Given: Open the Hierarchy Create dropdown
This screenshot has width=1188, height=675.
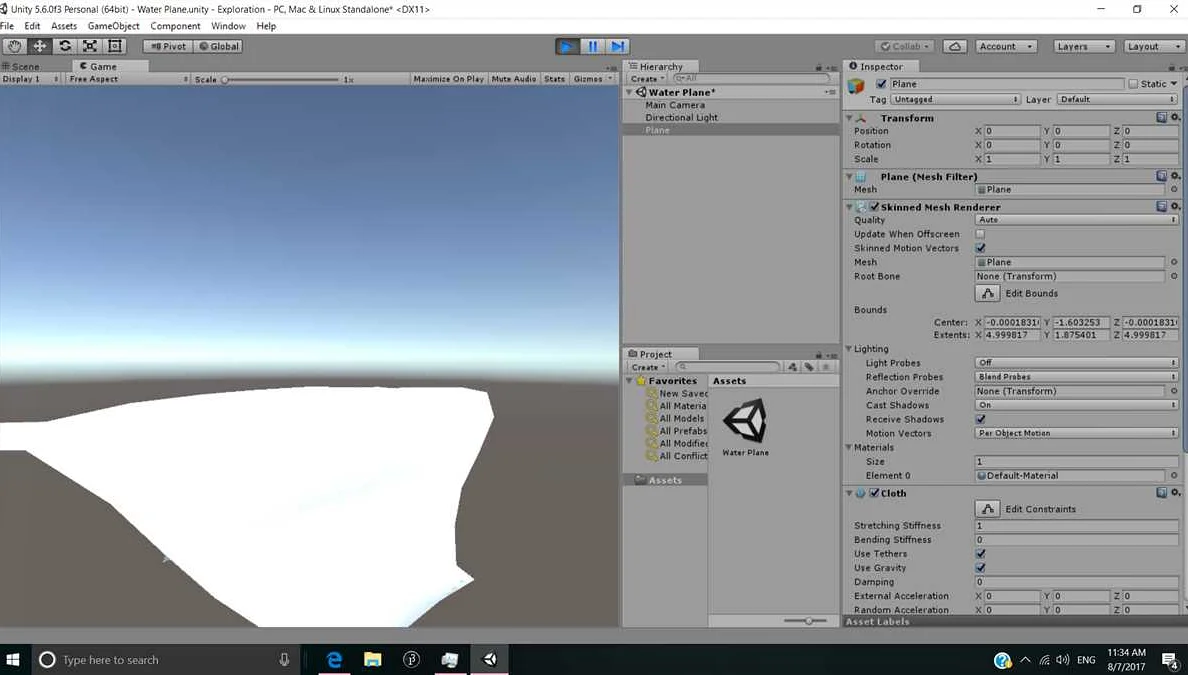Looking at the screenshot, I should 647,79.
